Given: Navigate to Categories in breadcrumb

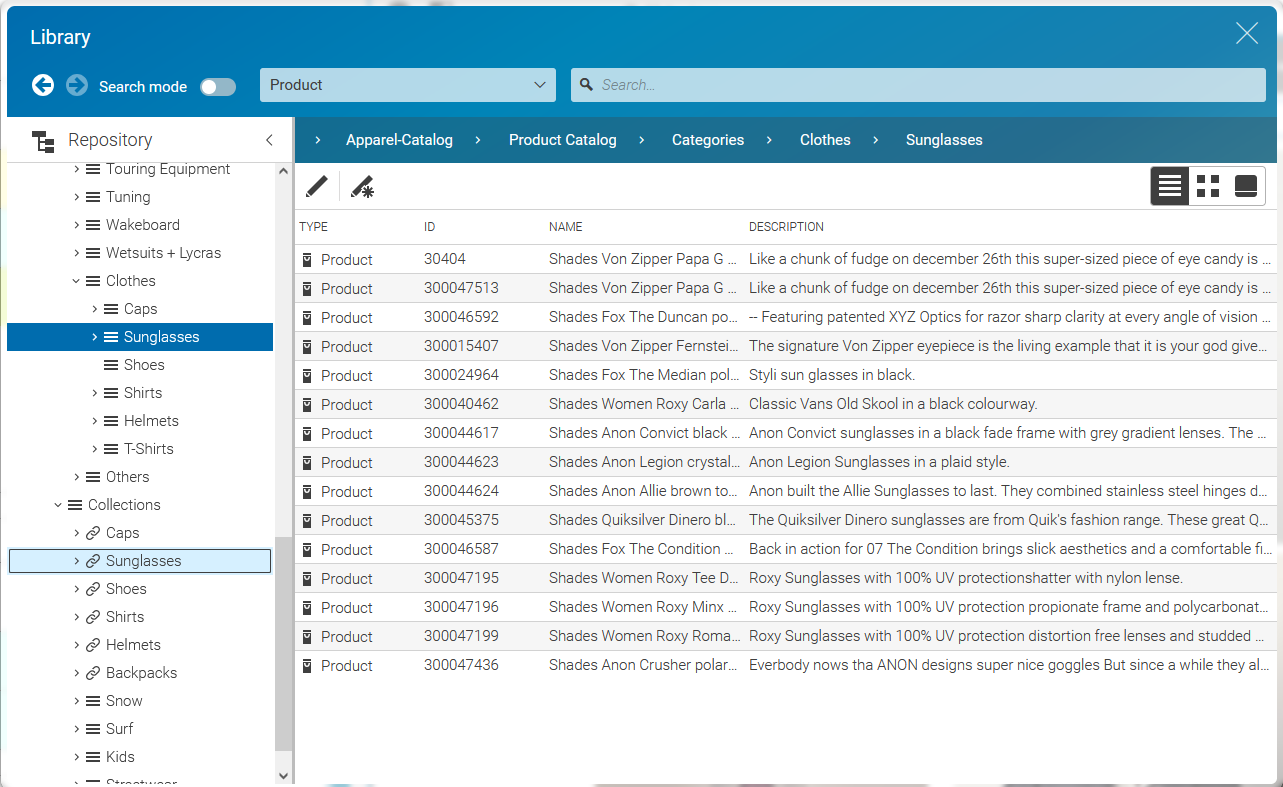Looking at the screenshot, I should [707, 140].
